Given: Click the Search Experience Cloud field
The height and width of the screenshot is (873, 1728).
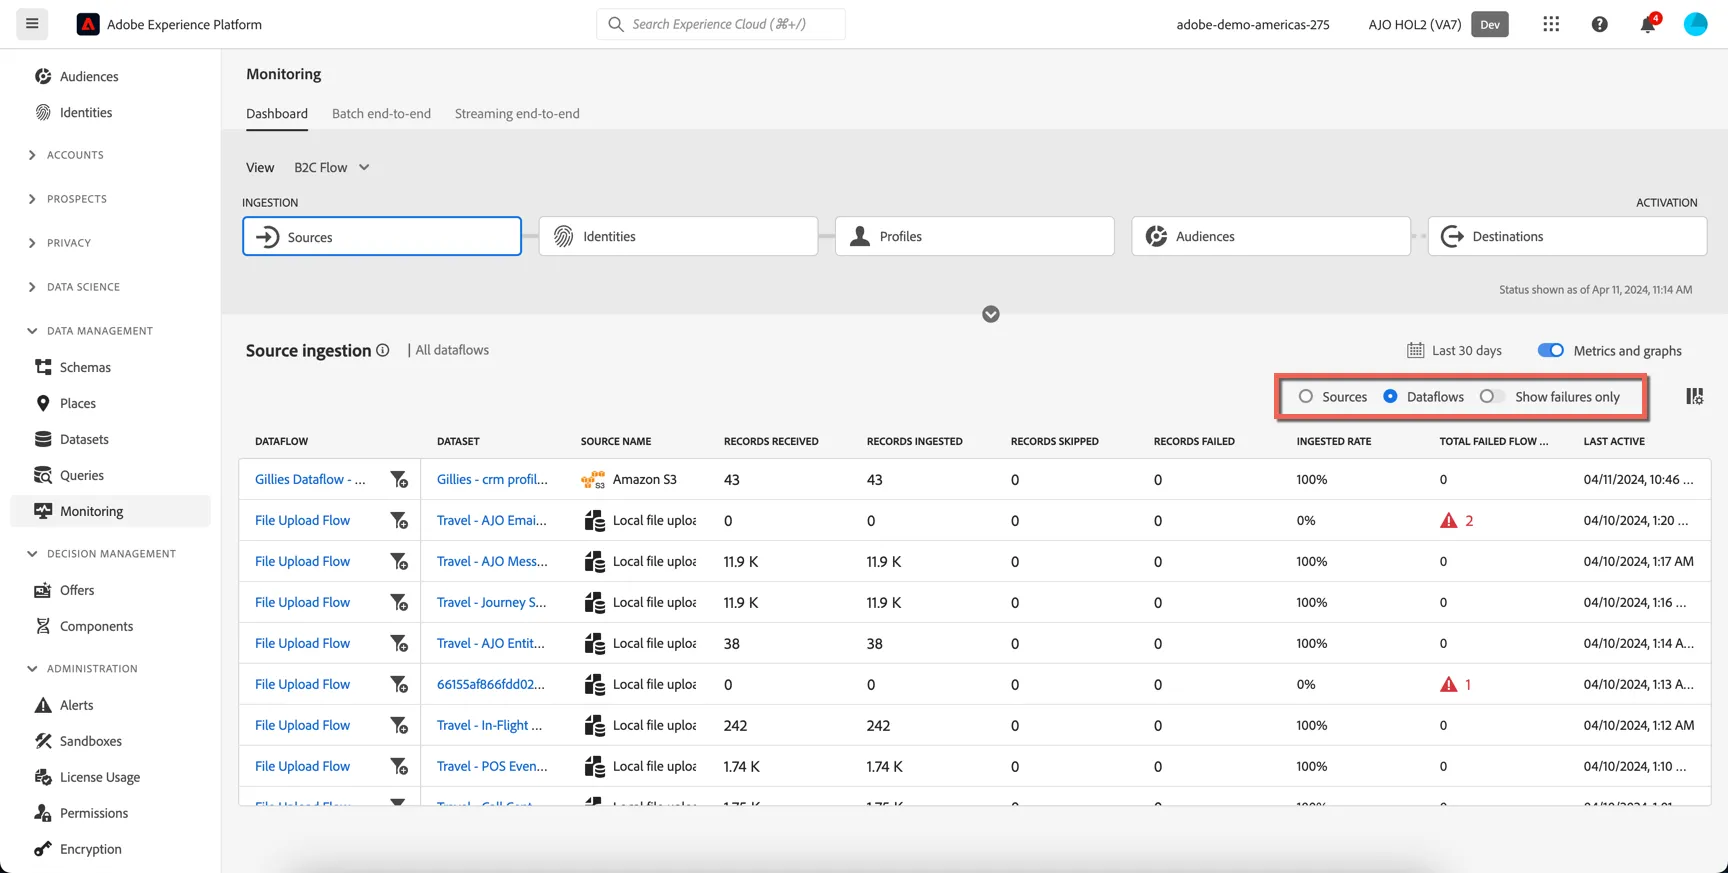Looking at the screenshot, I should click(x=721, y=24).
